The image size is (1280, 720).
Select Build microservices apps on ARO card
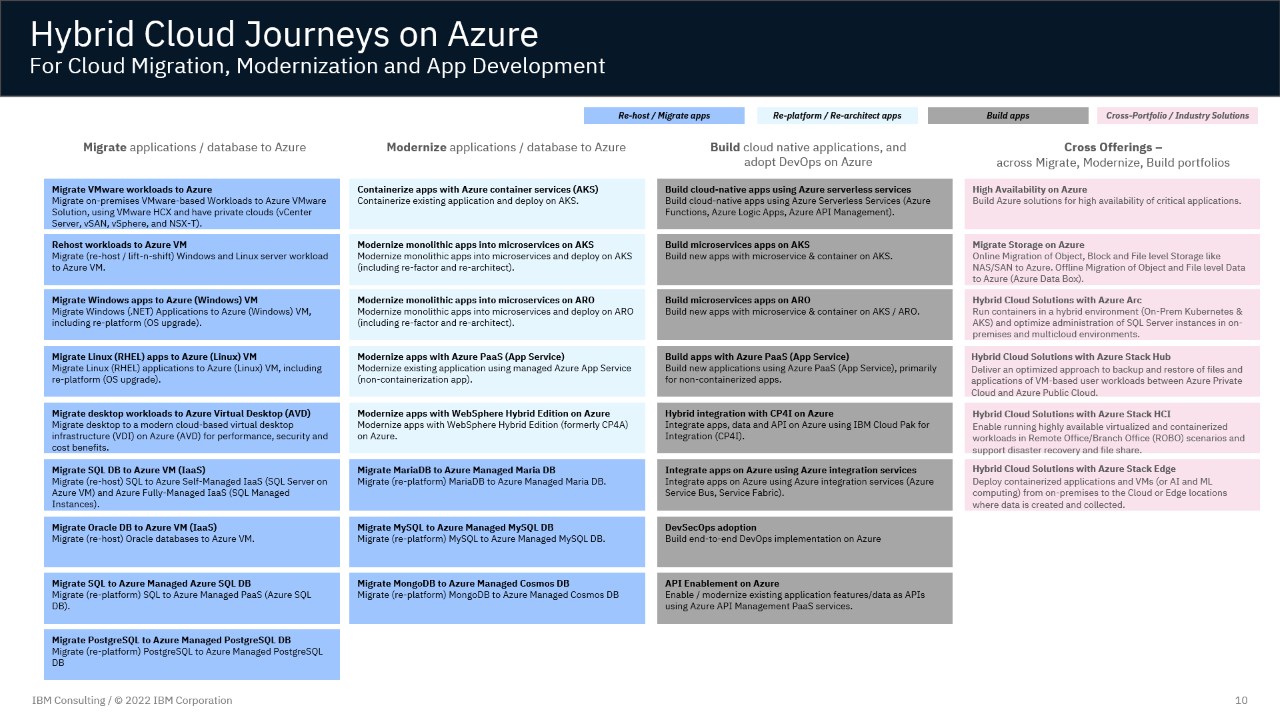click(x=805, y=315)
